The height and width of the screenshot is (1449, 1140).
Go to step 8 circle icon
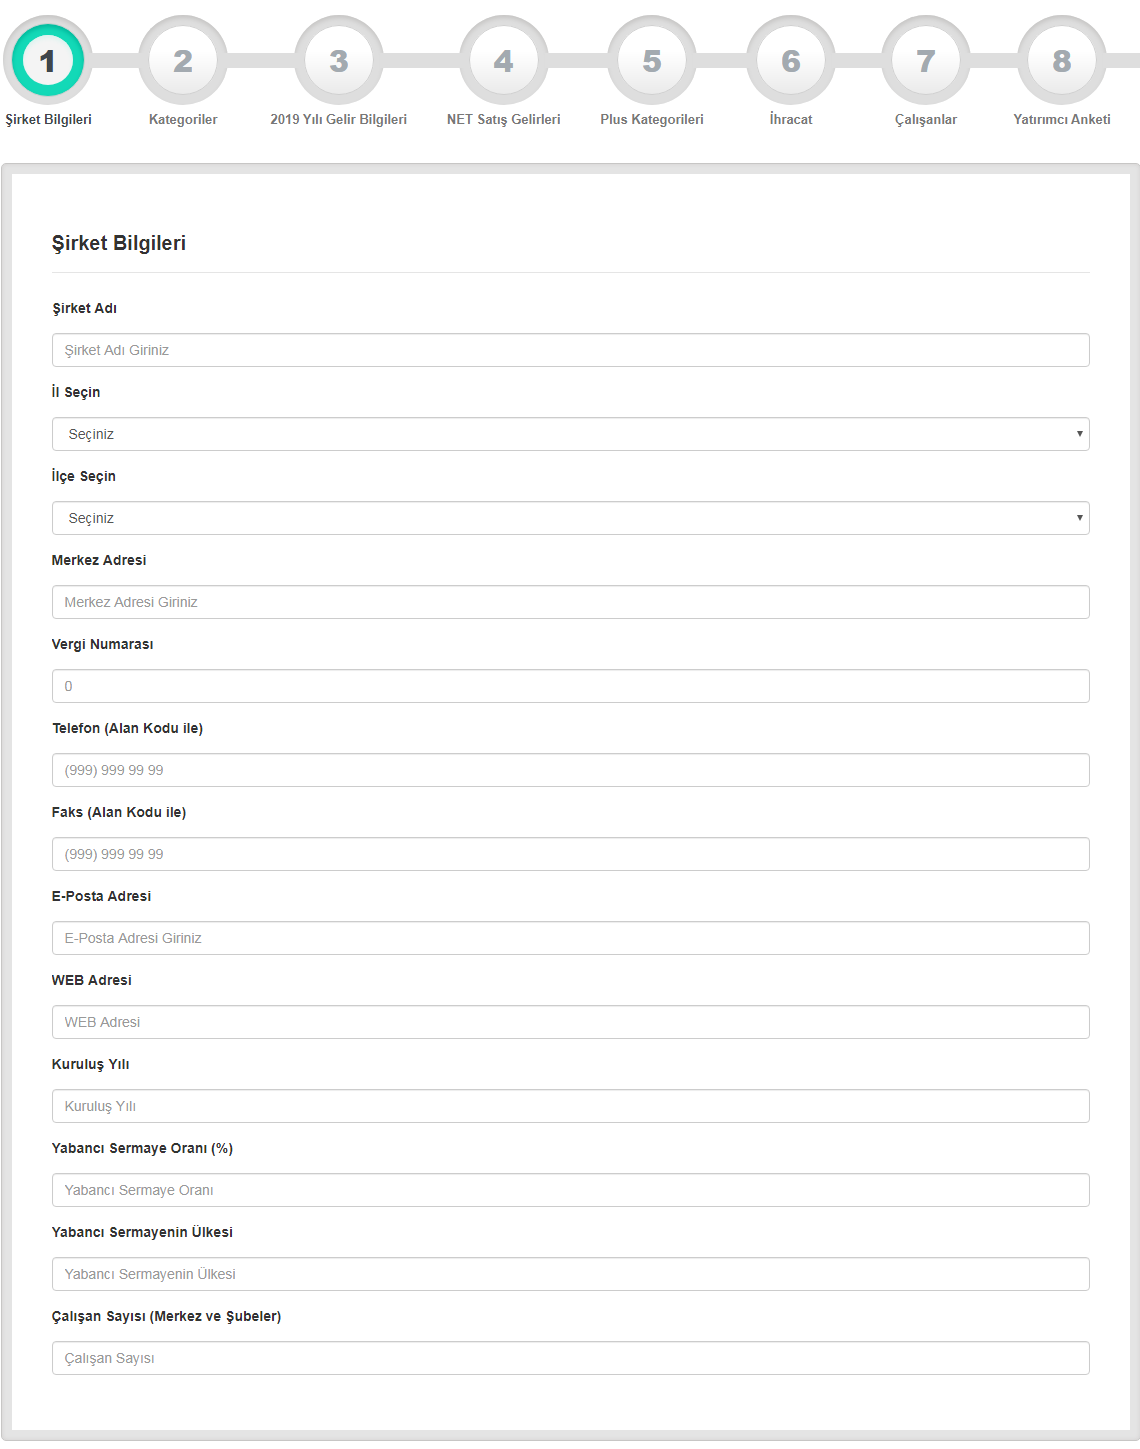tap(1062, 61)
